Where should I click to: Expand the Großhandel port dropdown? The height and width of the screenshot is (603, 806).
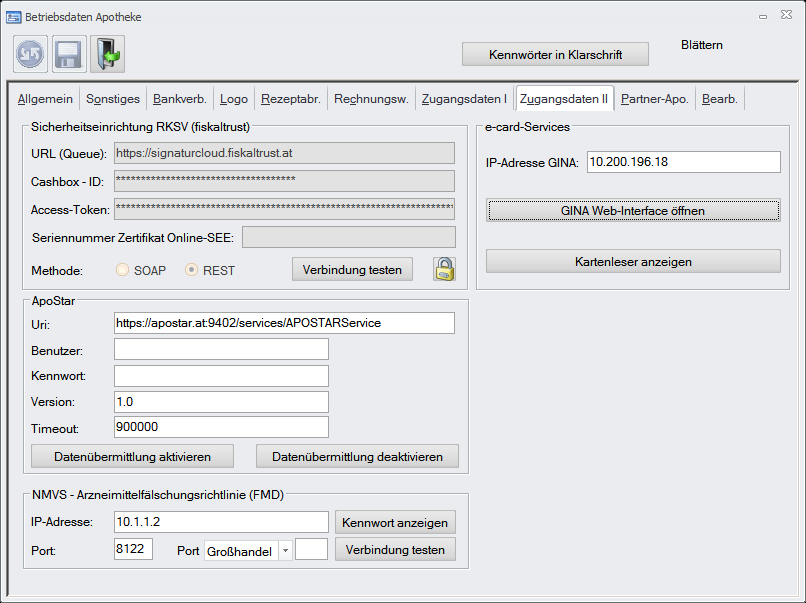tap(285, 550)
